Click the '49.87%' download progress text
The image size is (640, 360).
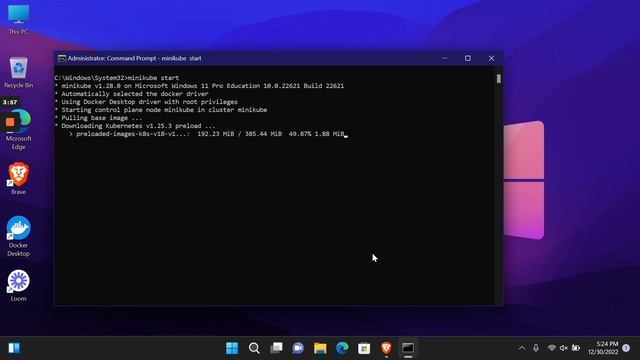300,134
